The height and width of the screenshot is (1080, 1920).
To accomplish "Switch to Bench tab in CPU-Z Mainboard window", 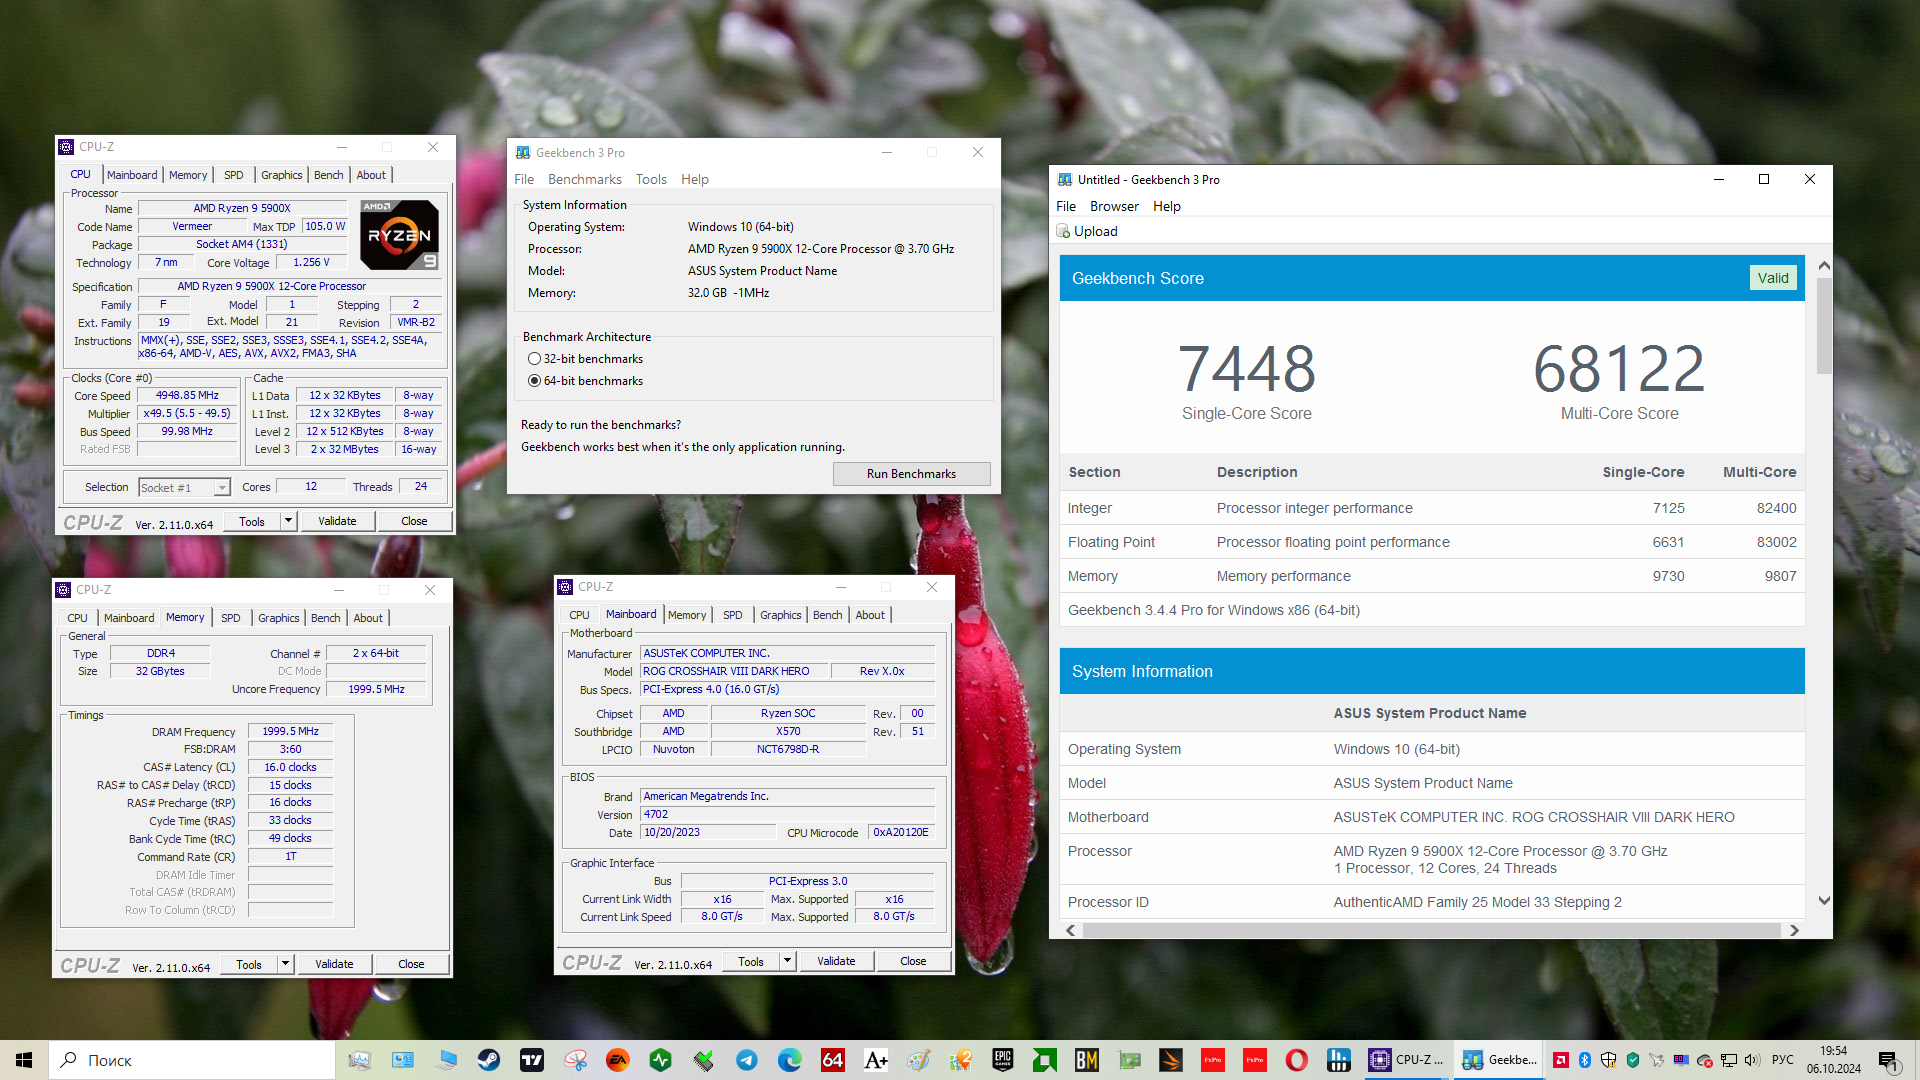I will pyautogui.click(x=827, y=615).
